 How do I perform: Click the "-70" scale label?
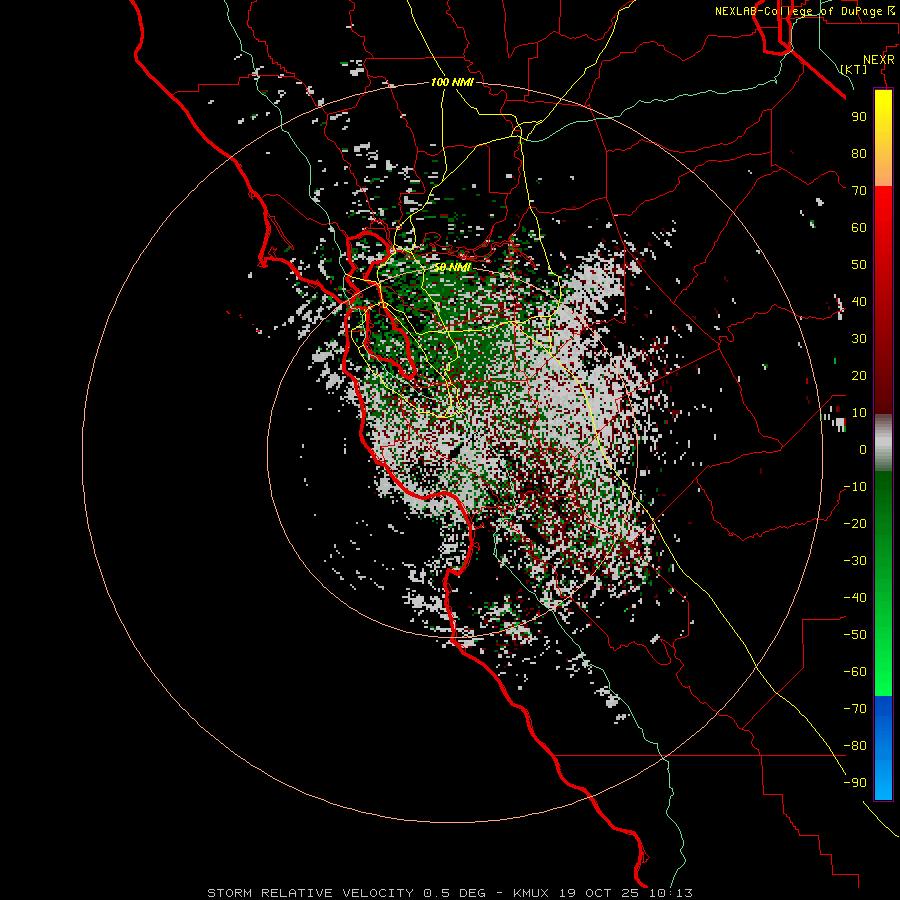(x=855, y=709)
